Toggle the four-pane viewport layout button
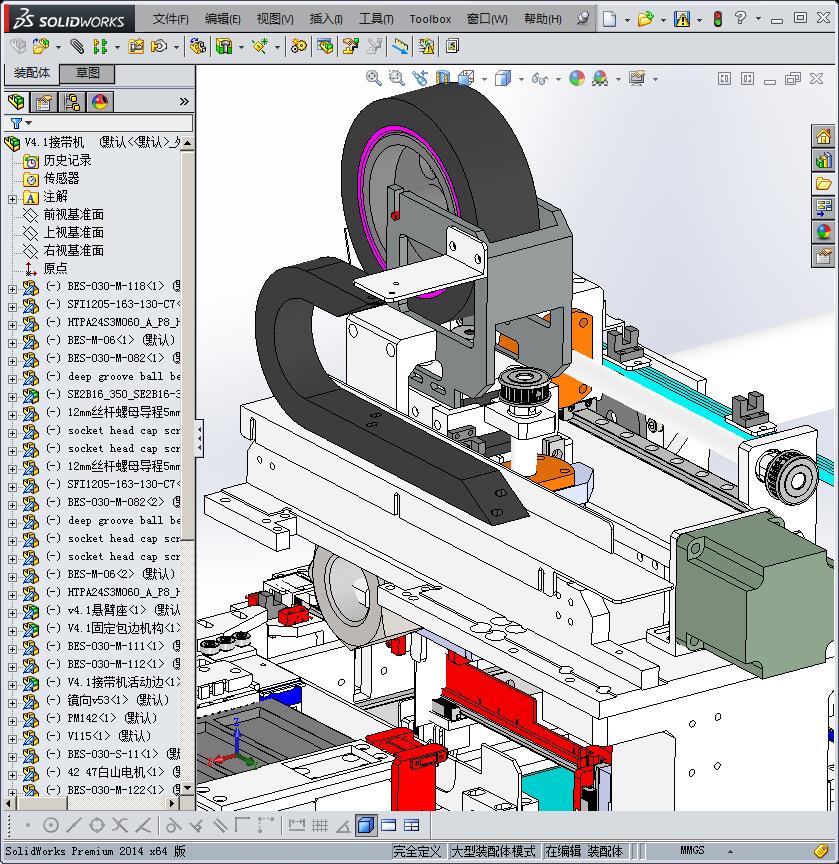 coord(411,825)
